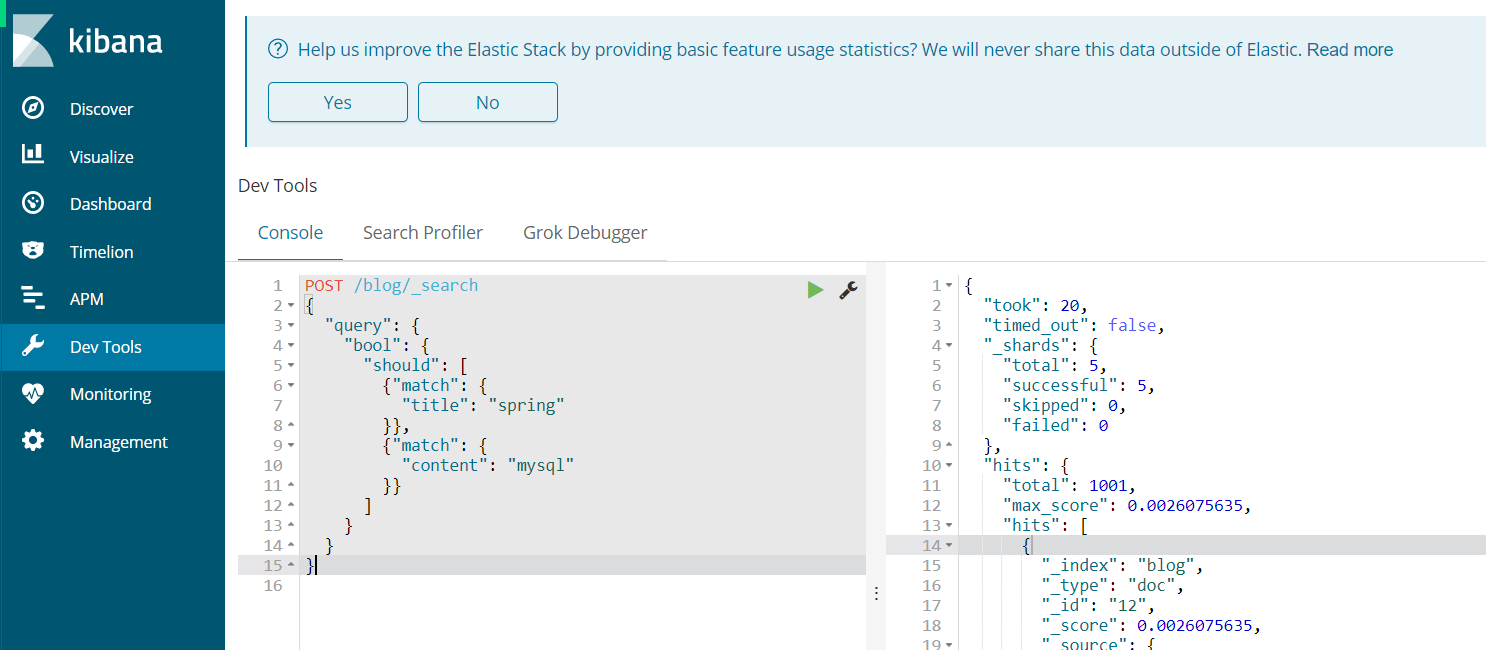The height and width of the screenshot is (650, 1486).
Task: Open Discover via its compass icon
Action: click(33, 108)
